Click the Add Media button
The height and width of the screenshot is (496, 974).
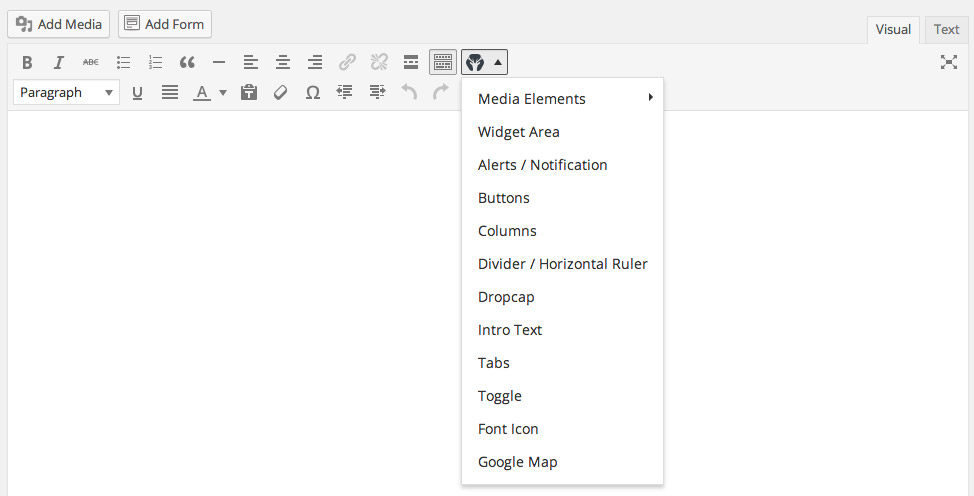point(59,24)
